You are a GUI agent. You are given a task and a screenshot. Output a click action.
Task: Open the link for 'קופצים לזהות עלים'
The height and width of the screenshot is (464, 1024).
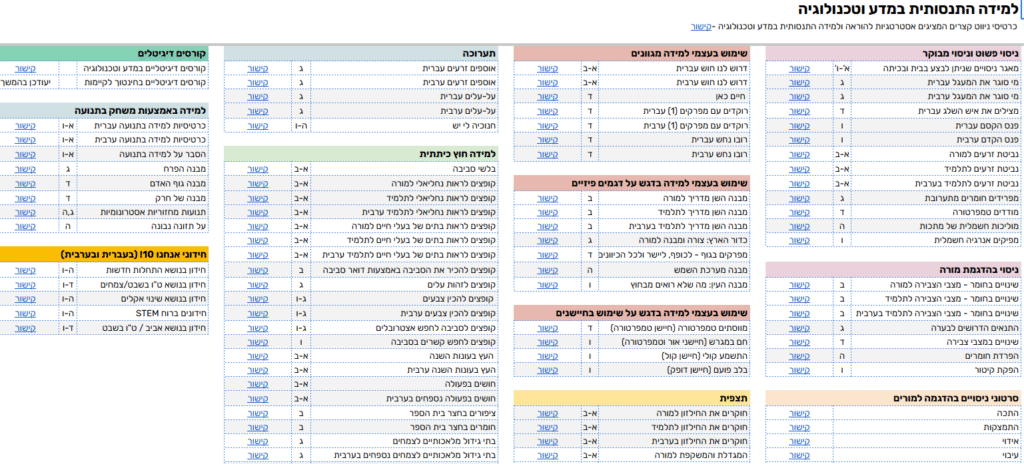click(257, 284)
